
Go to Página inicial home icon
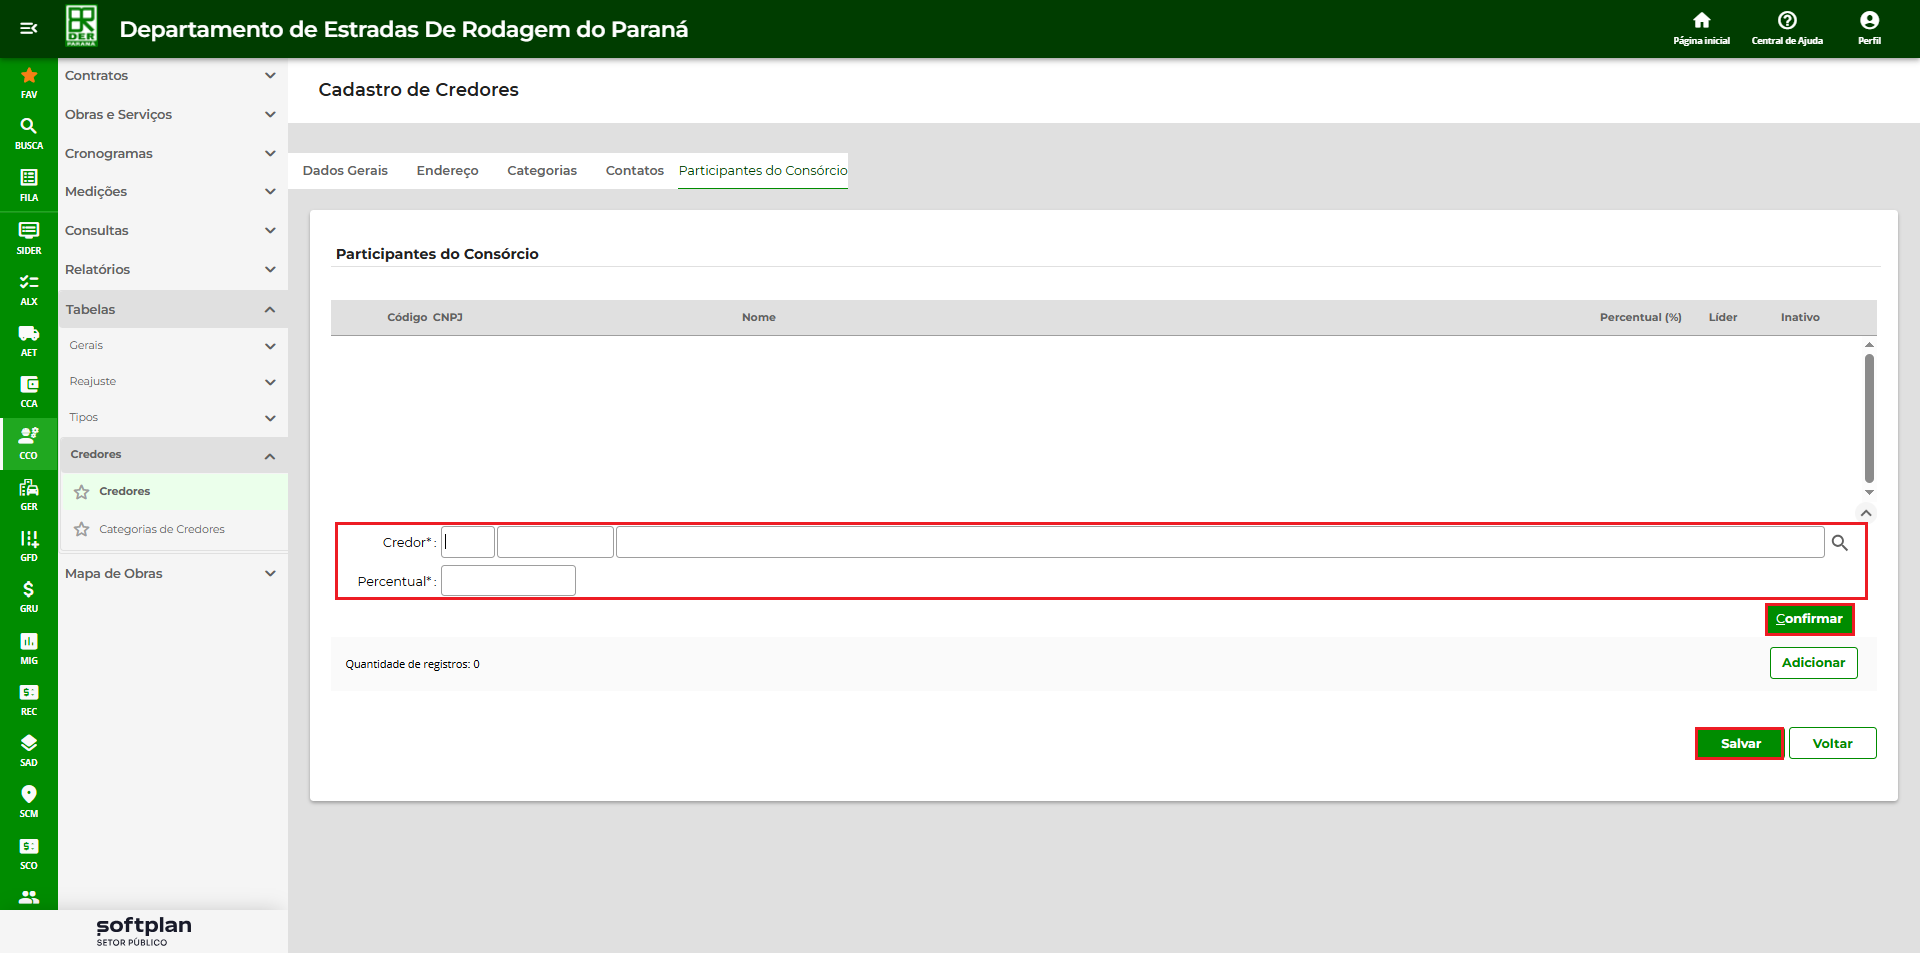(x=1701, y=21)
